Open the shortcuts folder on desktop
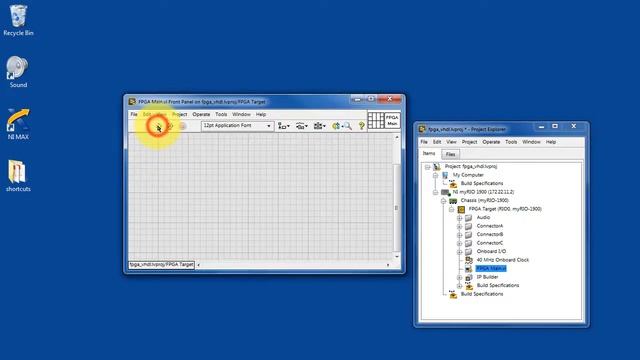 (x=18, y=176)
